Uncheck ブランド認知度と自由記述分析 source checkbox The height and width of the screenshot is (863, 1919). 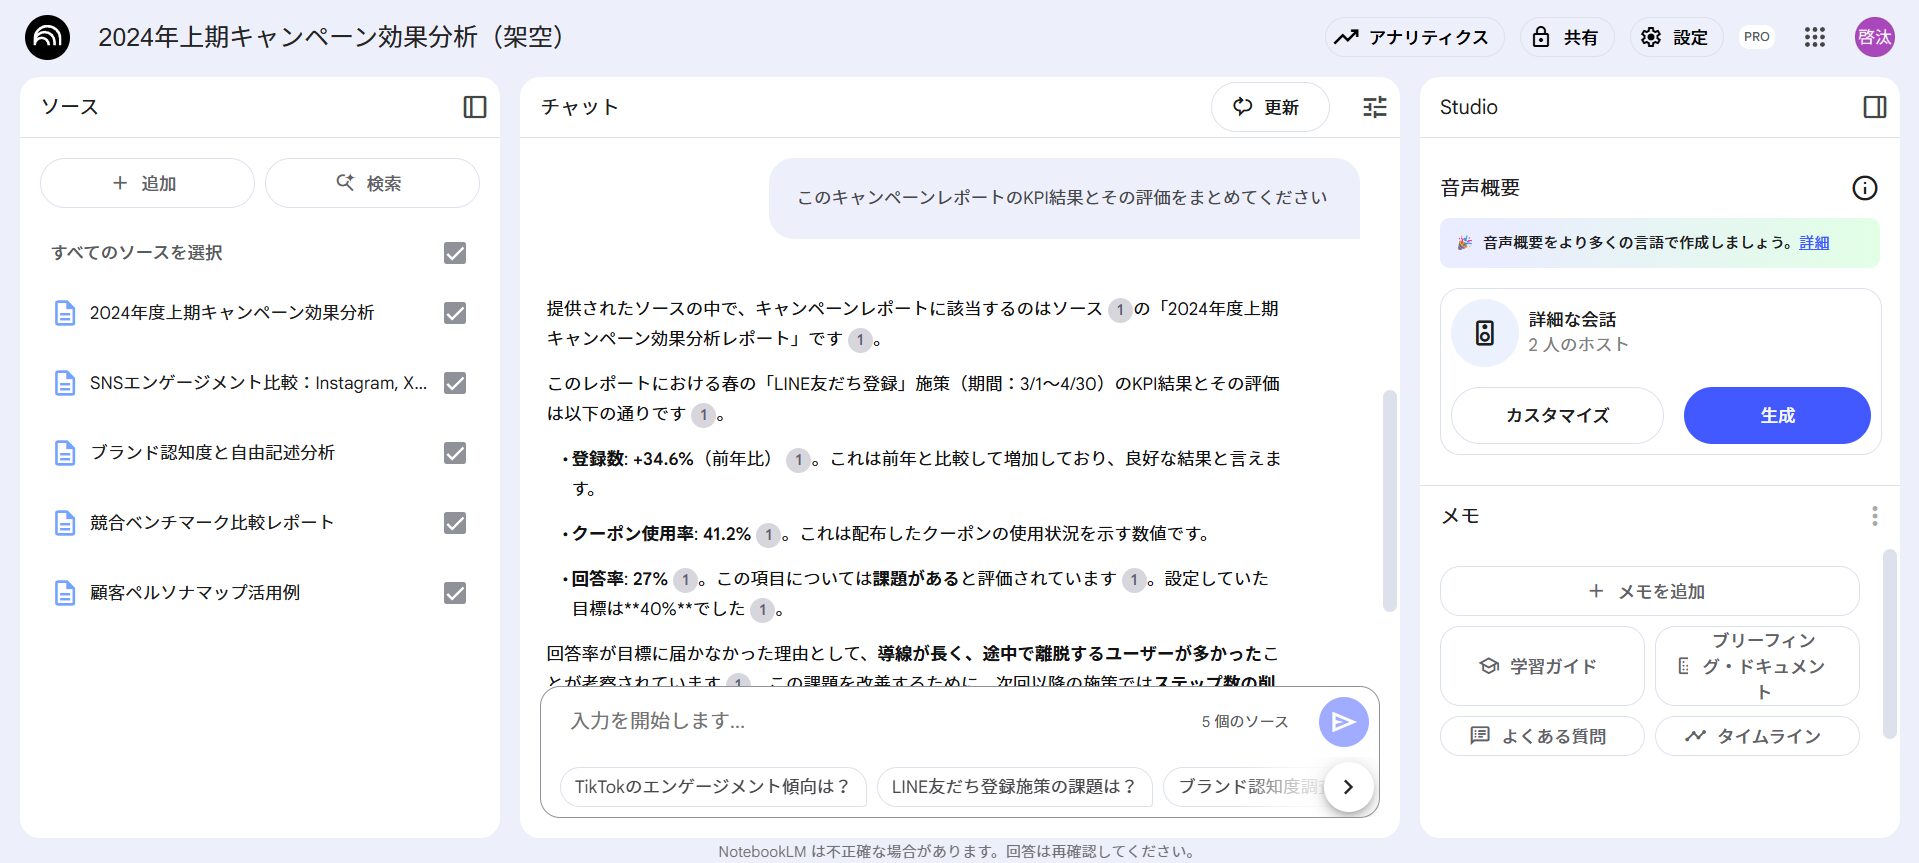point(455,453)
